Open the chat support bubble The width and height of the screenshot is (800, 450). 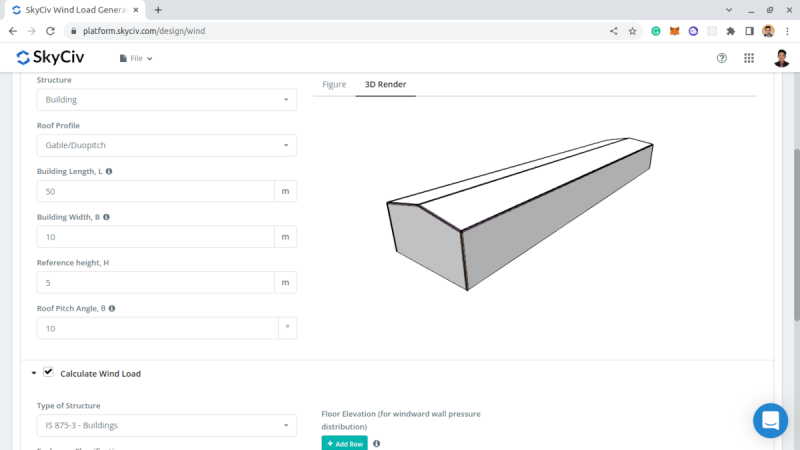[770, 420]
